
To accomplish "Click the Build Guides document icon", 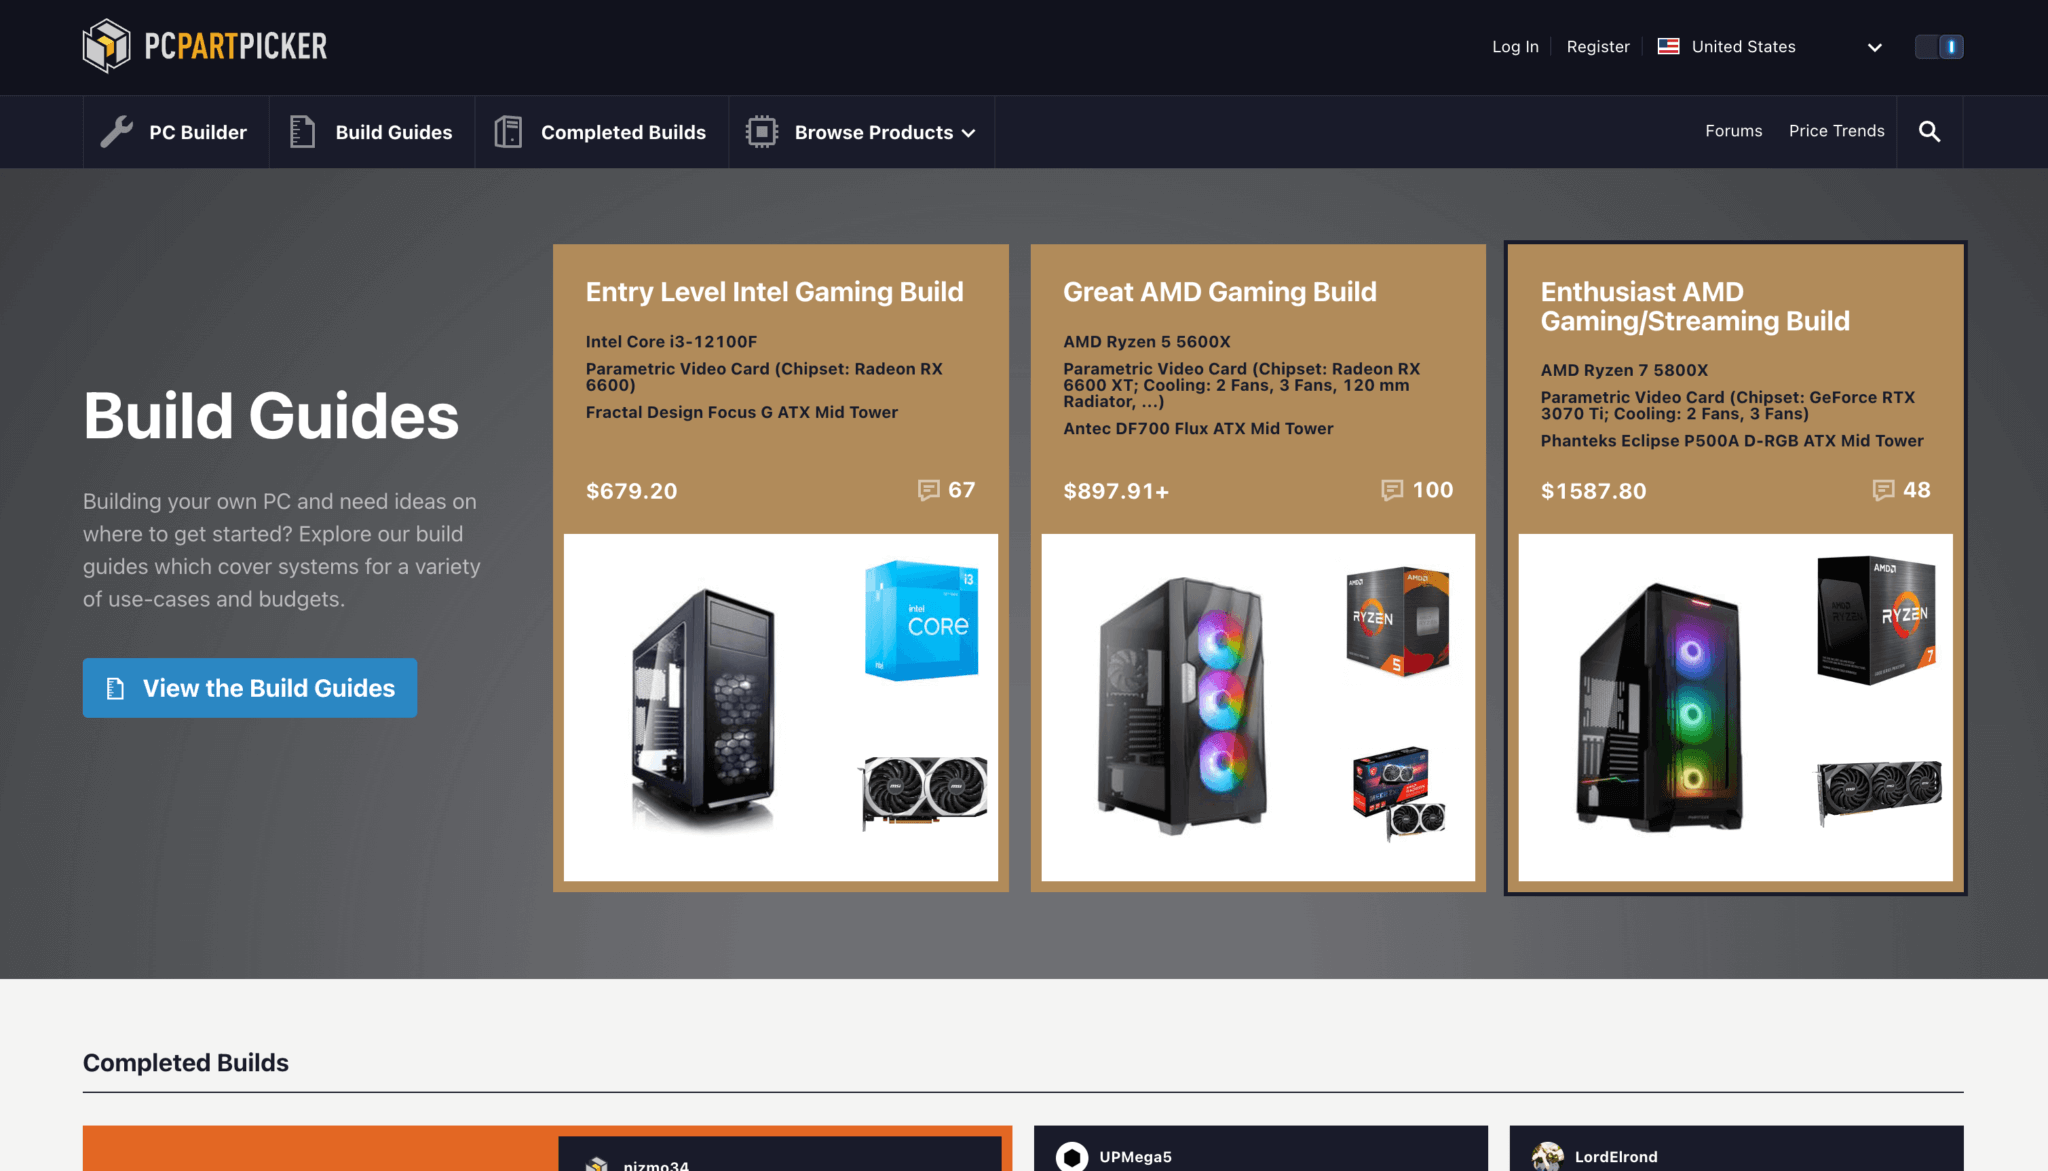I will point(301,131).
